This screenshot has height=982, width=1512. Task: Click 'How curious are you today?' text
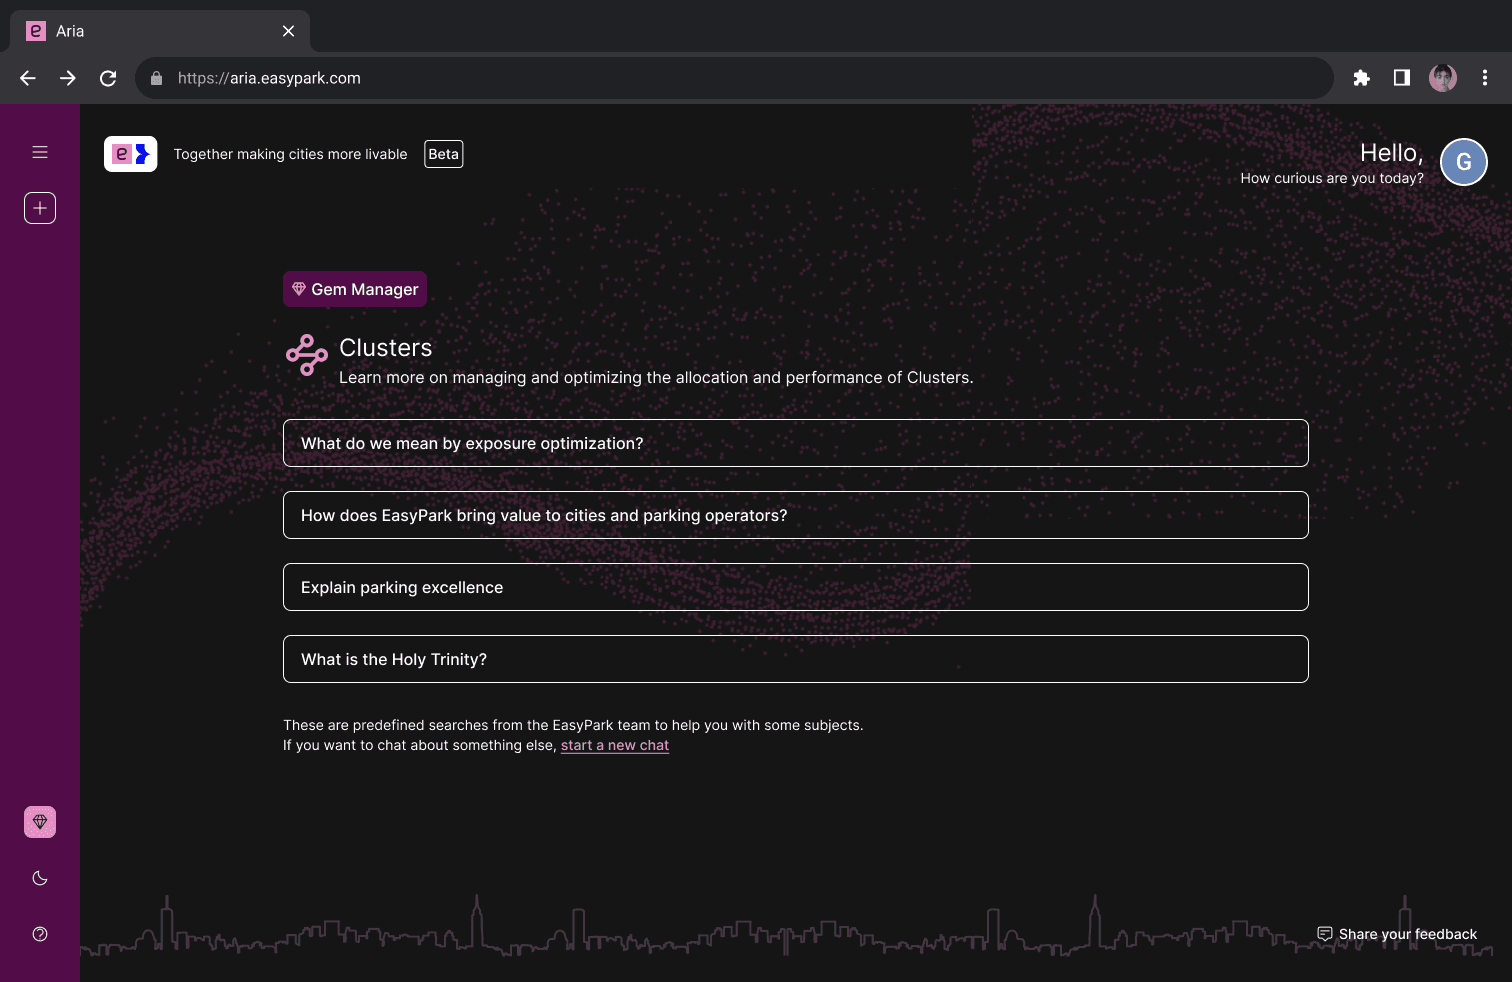1332,178
